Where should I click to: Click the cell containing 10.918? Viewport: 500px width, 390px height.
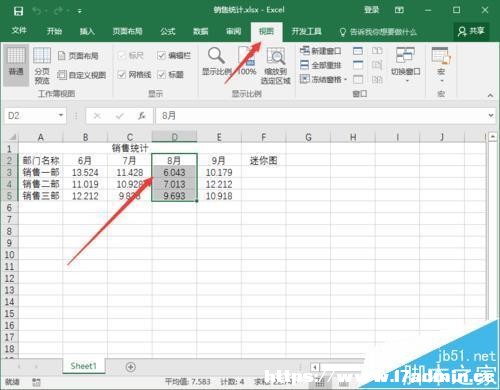point(219,196)
